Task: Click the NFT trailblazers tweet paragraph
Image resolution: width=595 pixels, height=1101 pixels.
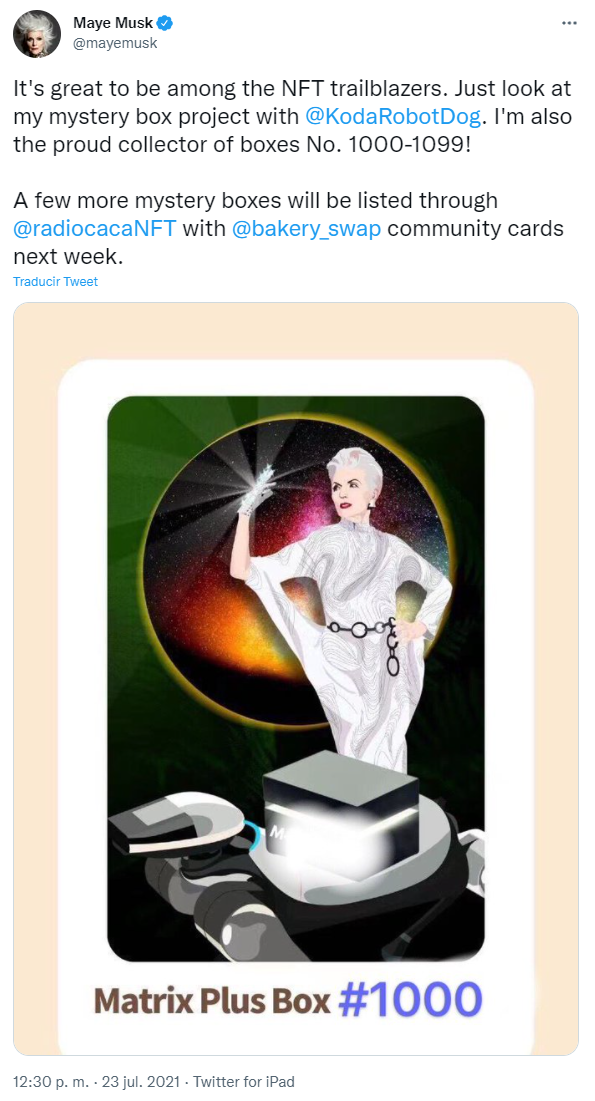Action: [293, 117]
